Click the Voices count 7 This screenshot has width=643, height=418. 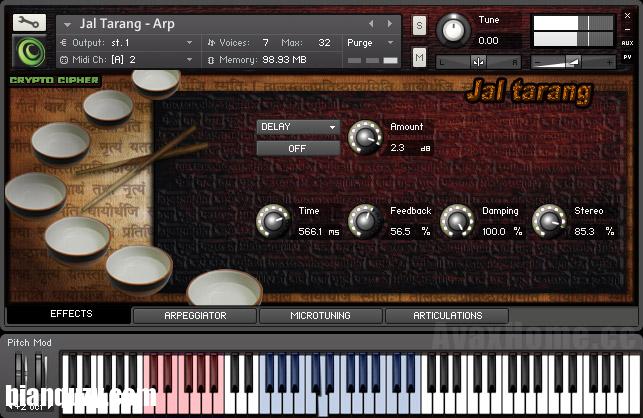pyautogui.click(x=266, y=43)
